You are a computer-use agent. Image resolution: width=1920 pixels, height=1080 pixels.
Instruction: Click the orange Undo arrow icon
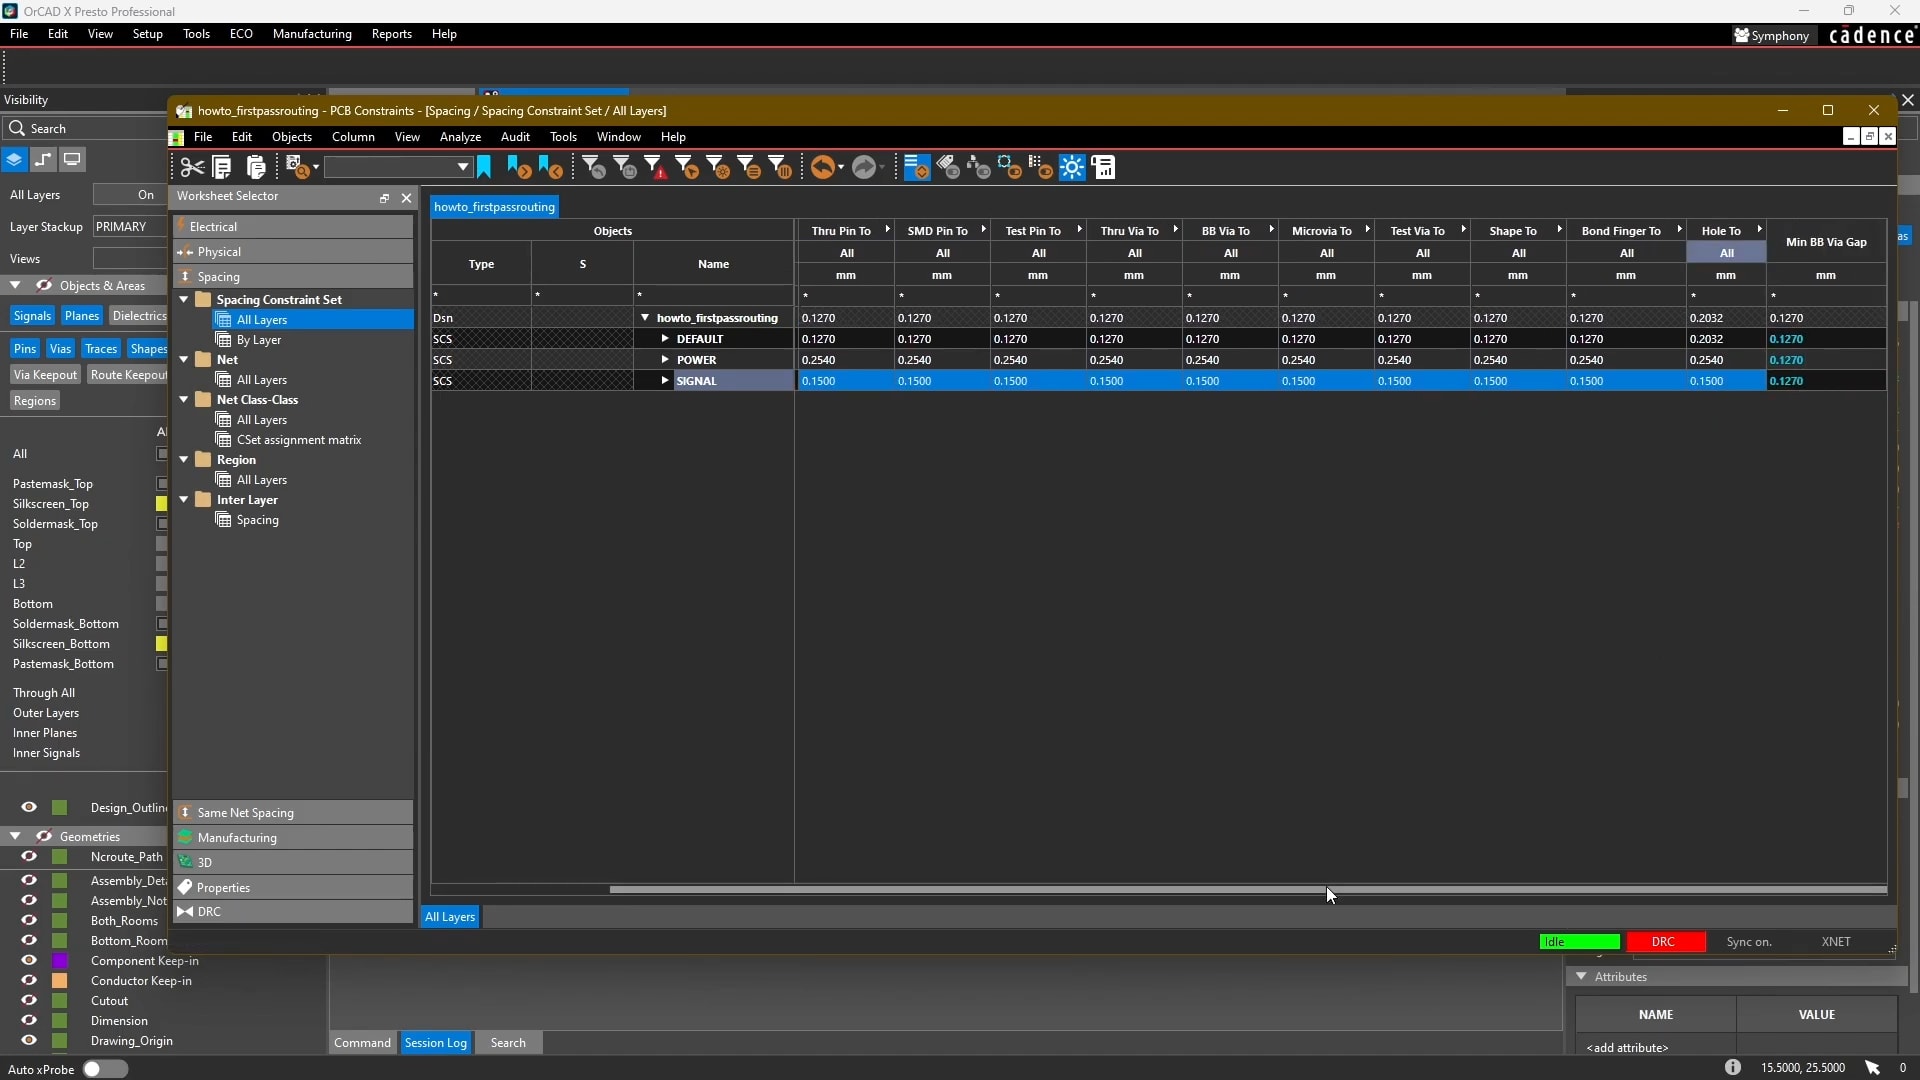[x=823, y=167]
